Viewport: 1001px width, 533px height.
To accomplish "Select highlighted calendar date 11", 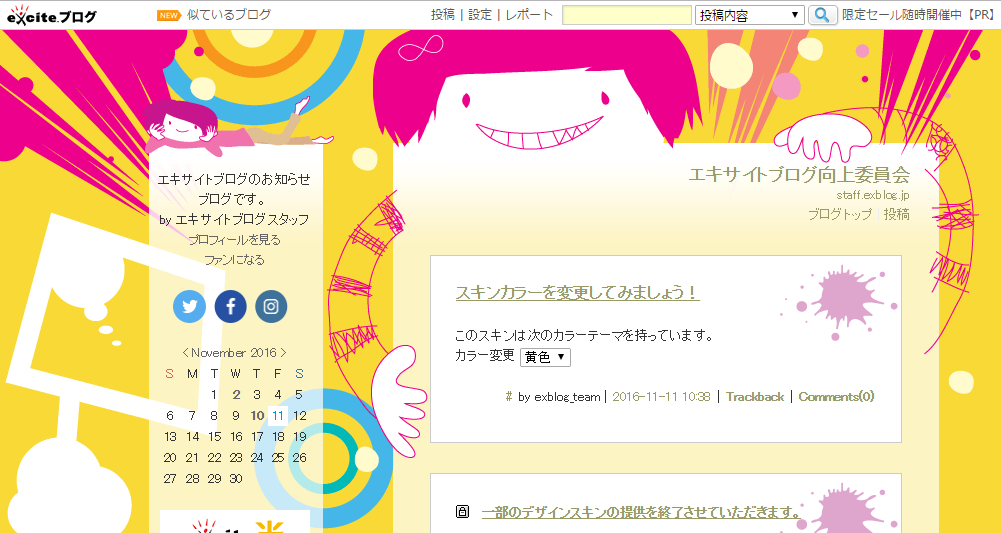I will tap(278, 416).
